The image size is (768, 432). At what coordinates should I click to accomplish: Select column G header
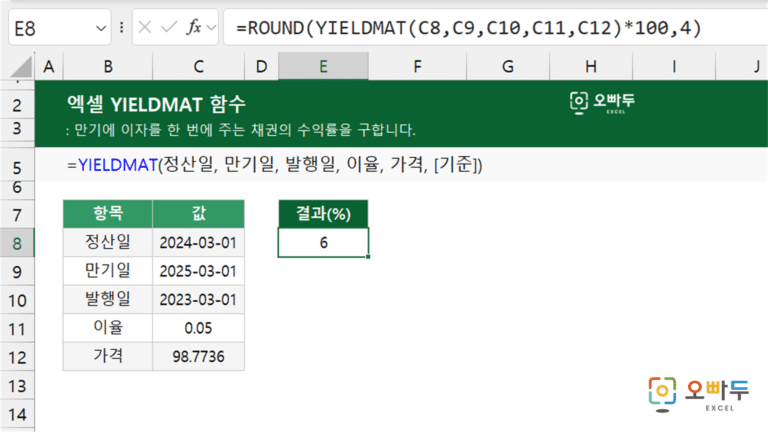[x=508, y=66]
